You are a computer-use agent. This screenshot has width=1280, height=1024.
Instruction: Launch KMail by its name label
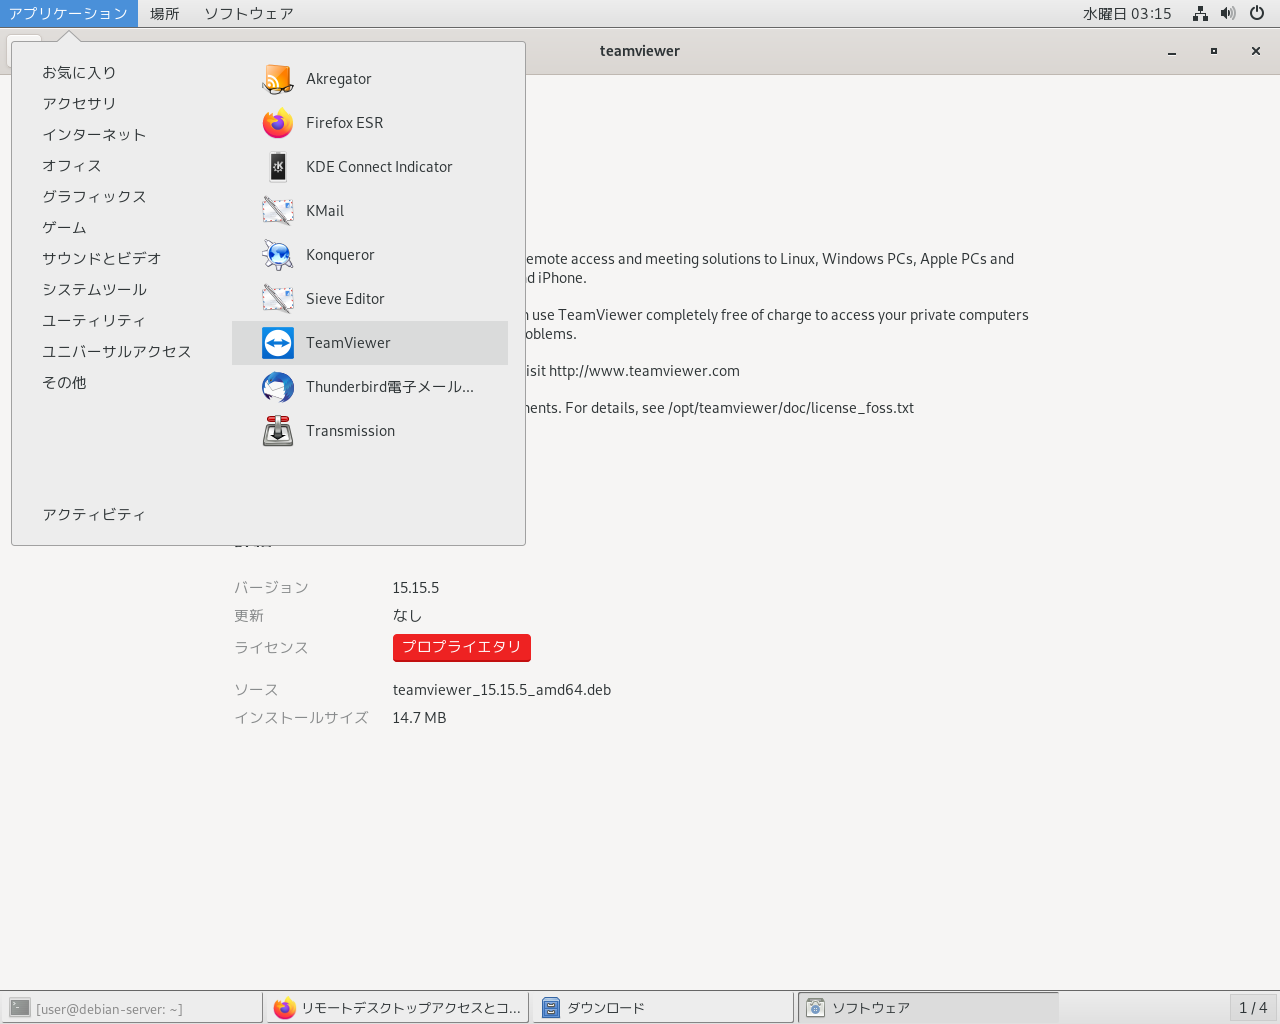coord(325,211)
